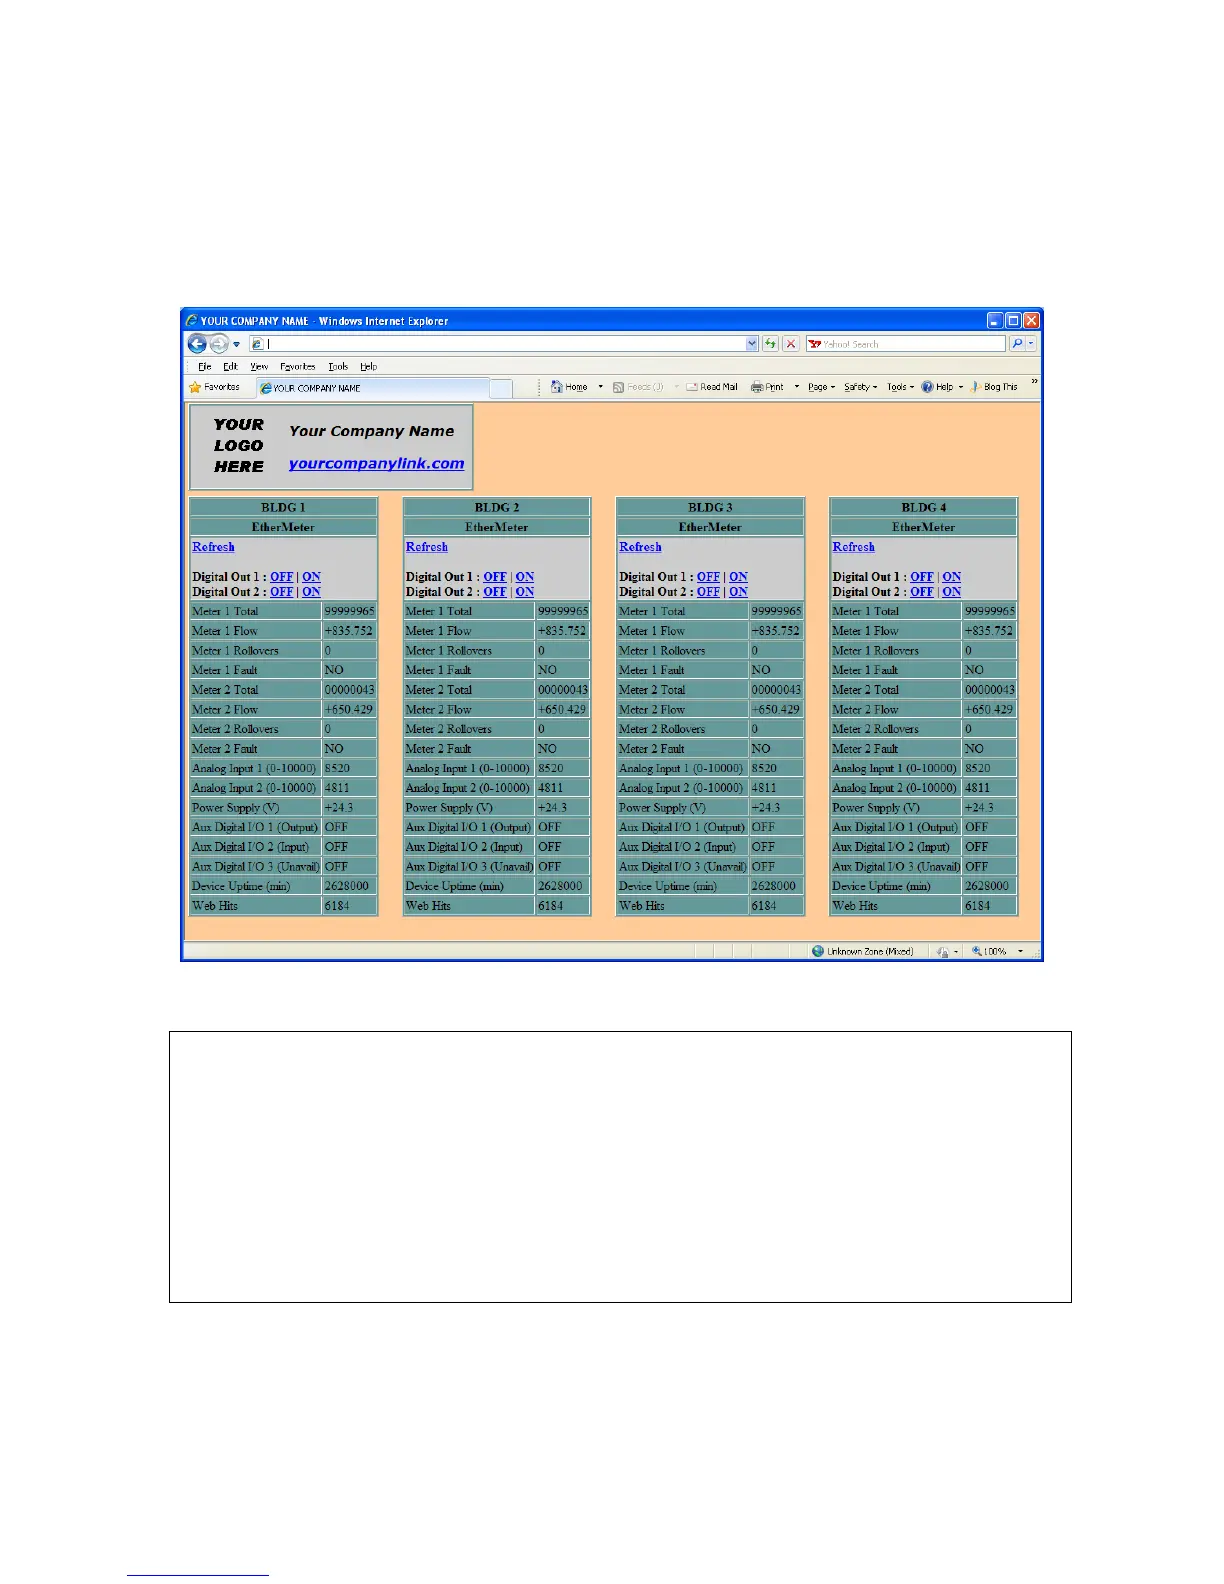This screenshot has height=1584, width=1224.
Task: Turn BLDG 2 Digital Out 1 ON
Action: (x=524, y=577)
